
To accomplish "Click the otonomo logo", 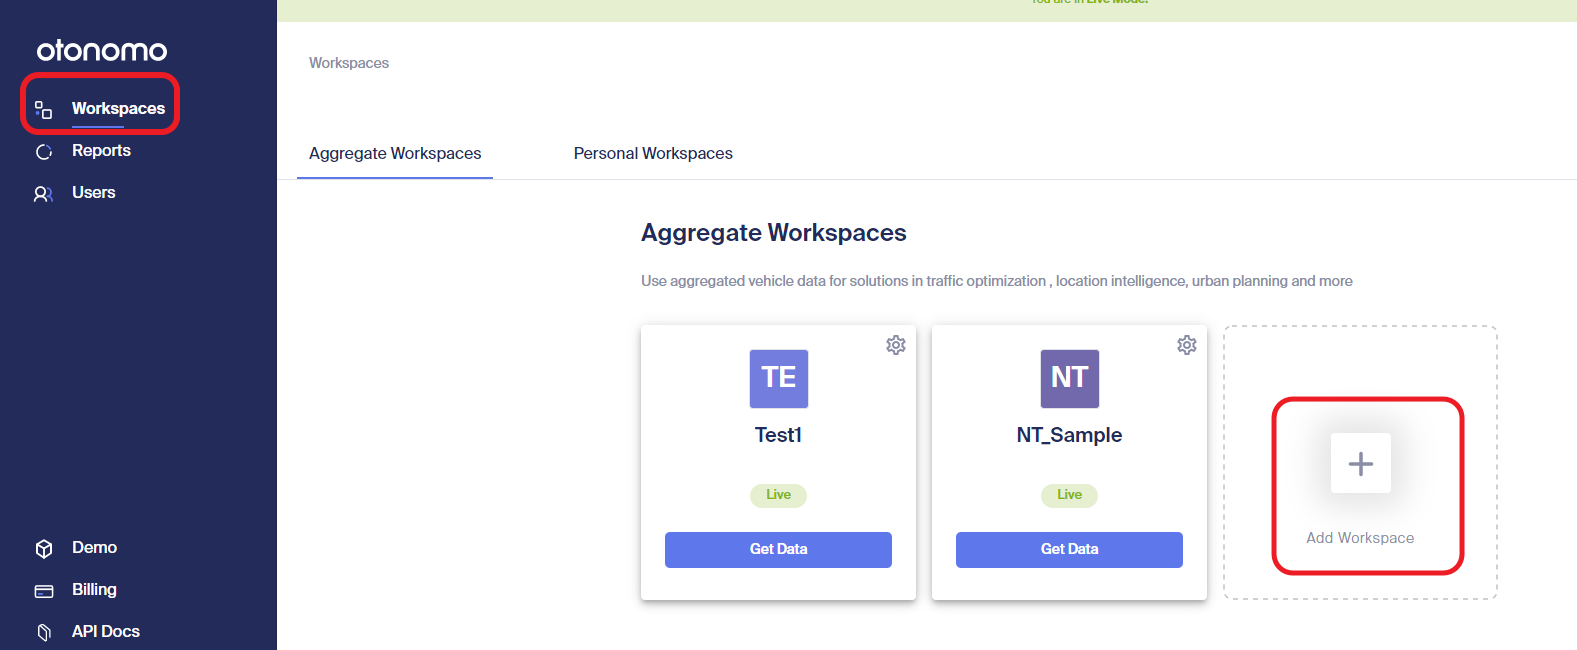I will 102,50.
